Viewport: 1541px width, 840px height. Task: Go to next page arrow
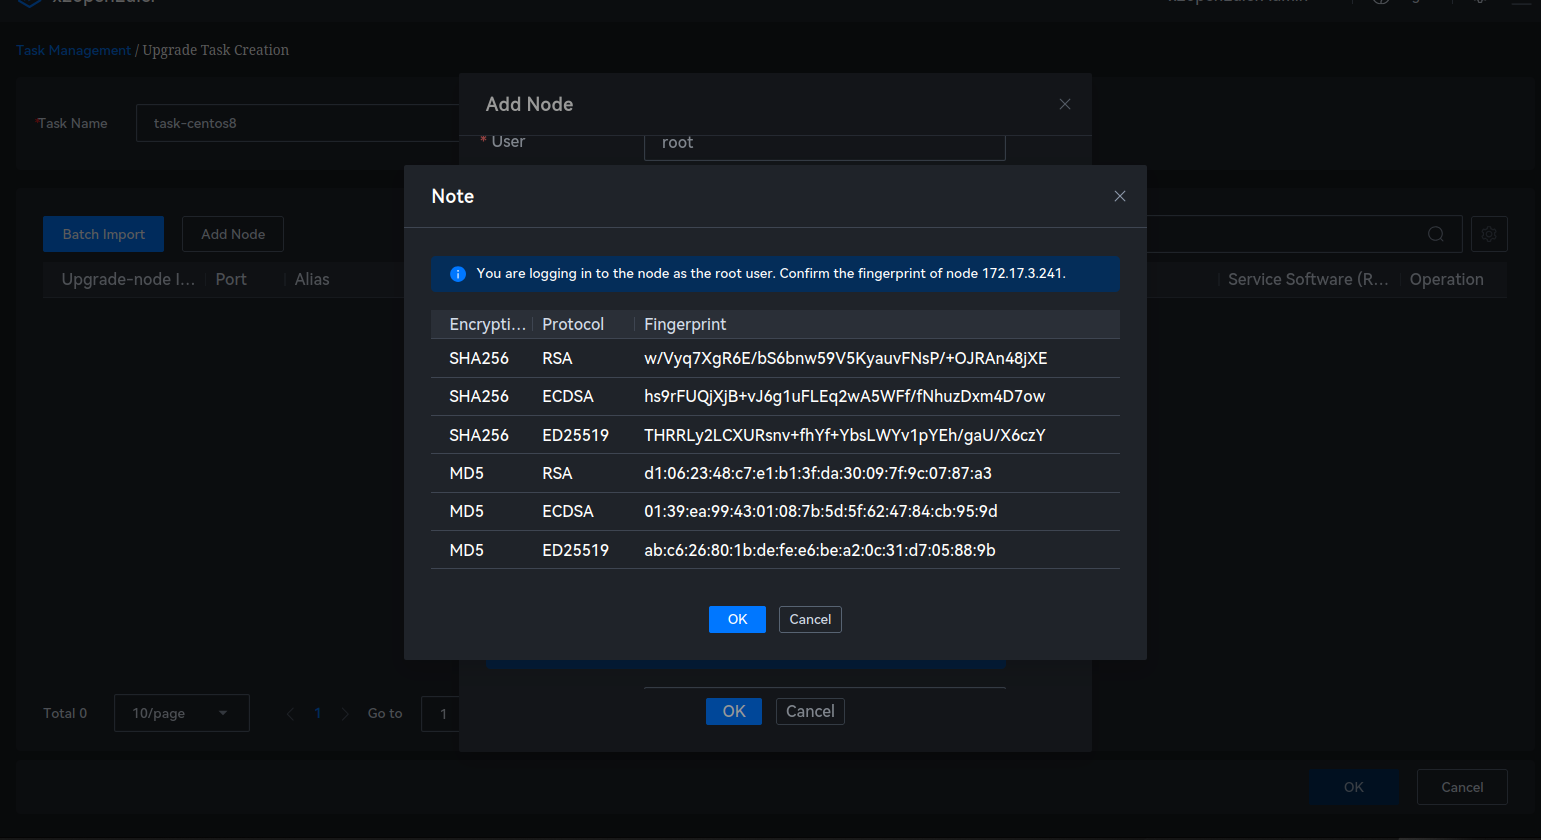pos(345,713)
